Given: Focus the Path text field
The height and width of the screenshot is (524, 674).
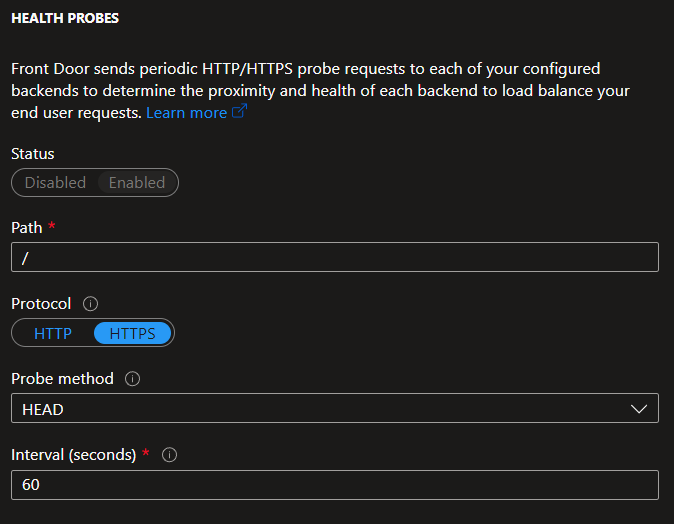Looking at the screenshot, I should tap(335, 257).
